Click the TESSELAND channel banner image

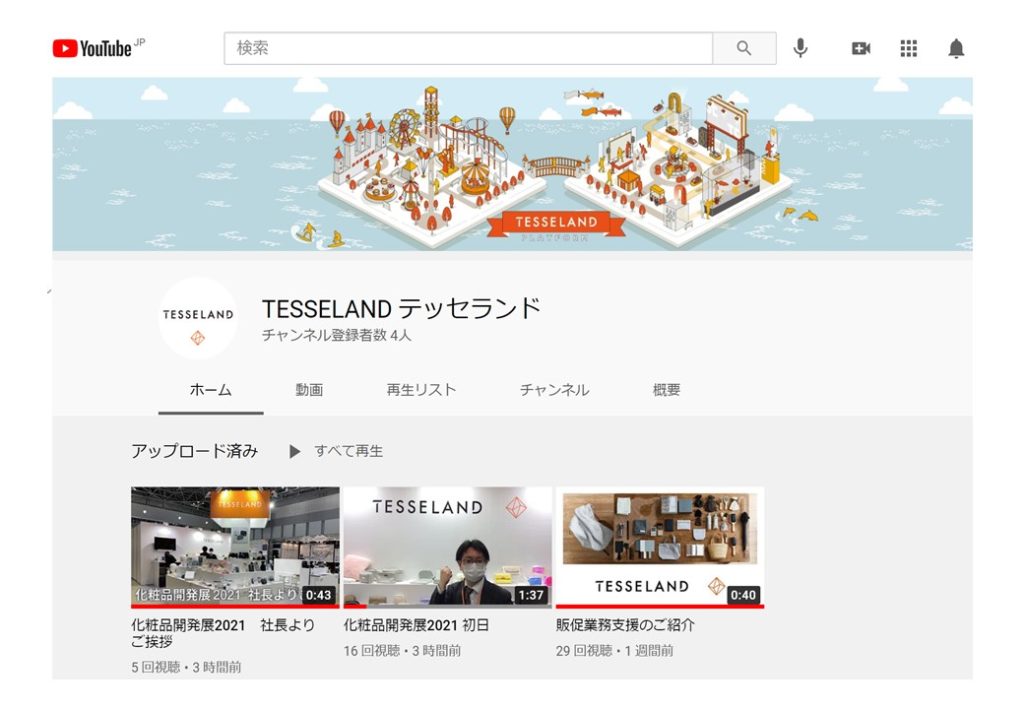pos(512,164)
